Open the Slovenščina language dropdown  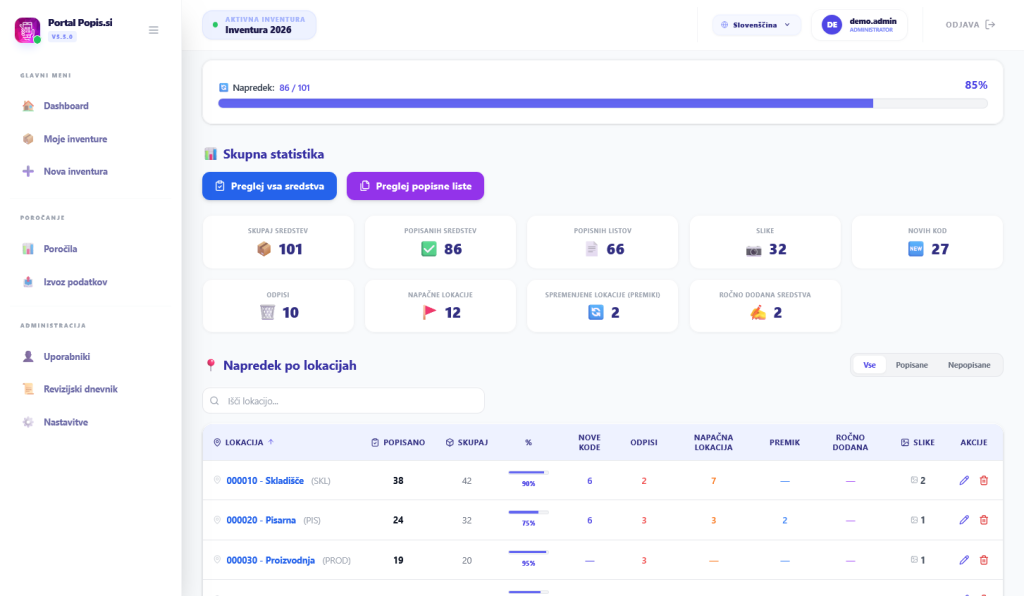[x=756, y=25]
